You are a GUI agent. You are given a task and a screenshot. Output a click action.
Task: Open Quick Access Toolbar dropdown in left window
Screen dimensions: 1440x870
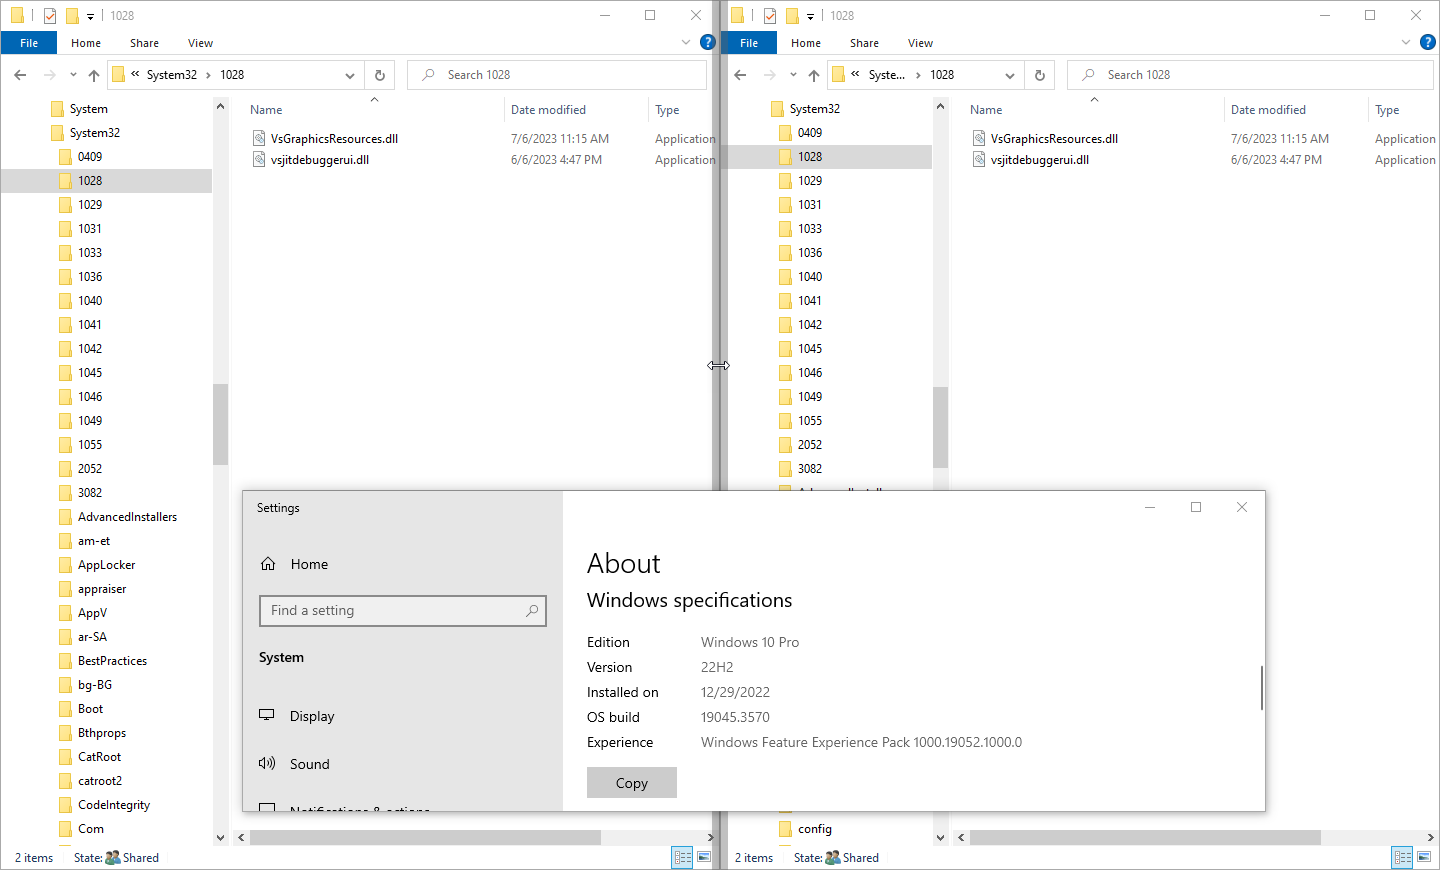90,16
